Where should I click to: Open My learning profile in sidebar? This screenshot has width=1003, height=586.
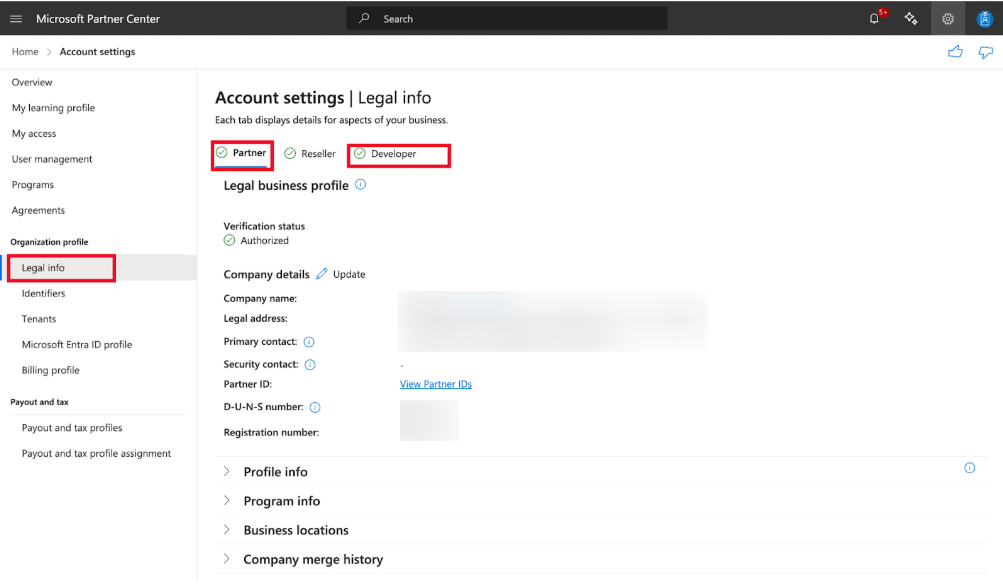click(53, 108)
